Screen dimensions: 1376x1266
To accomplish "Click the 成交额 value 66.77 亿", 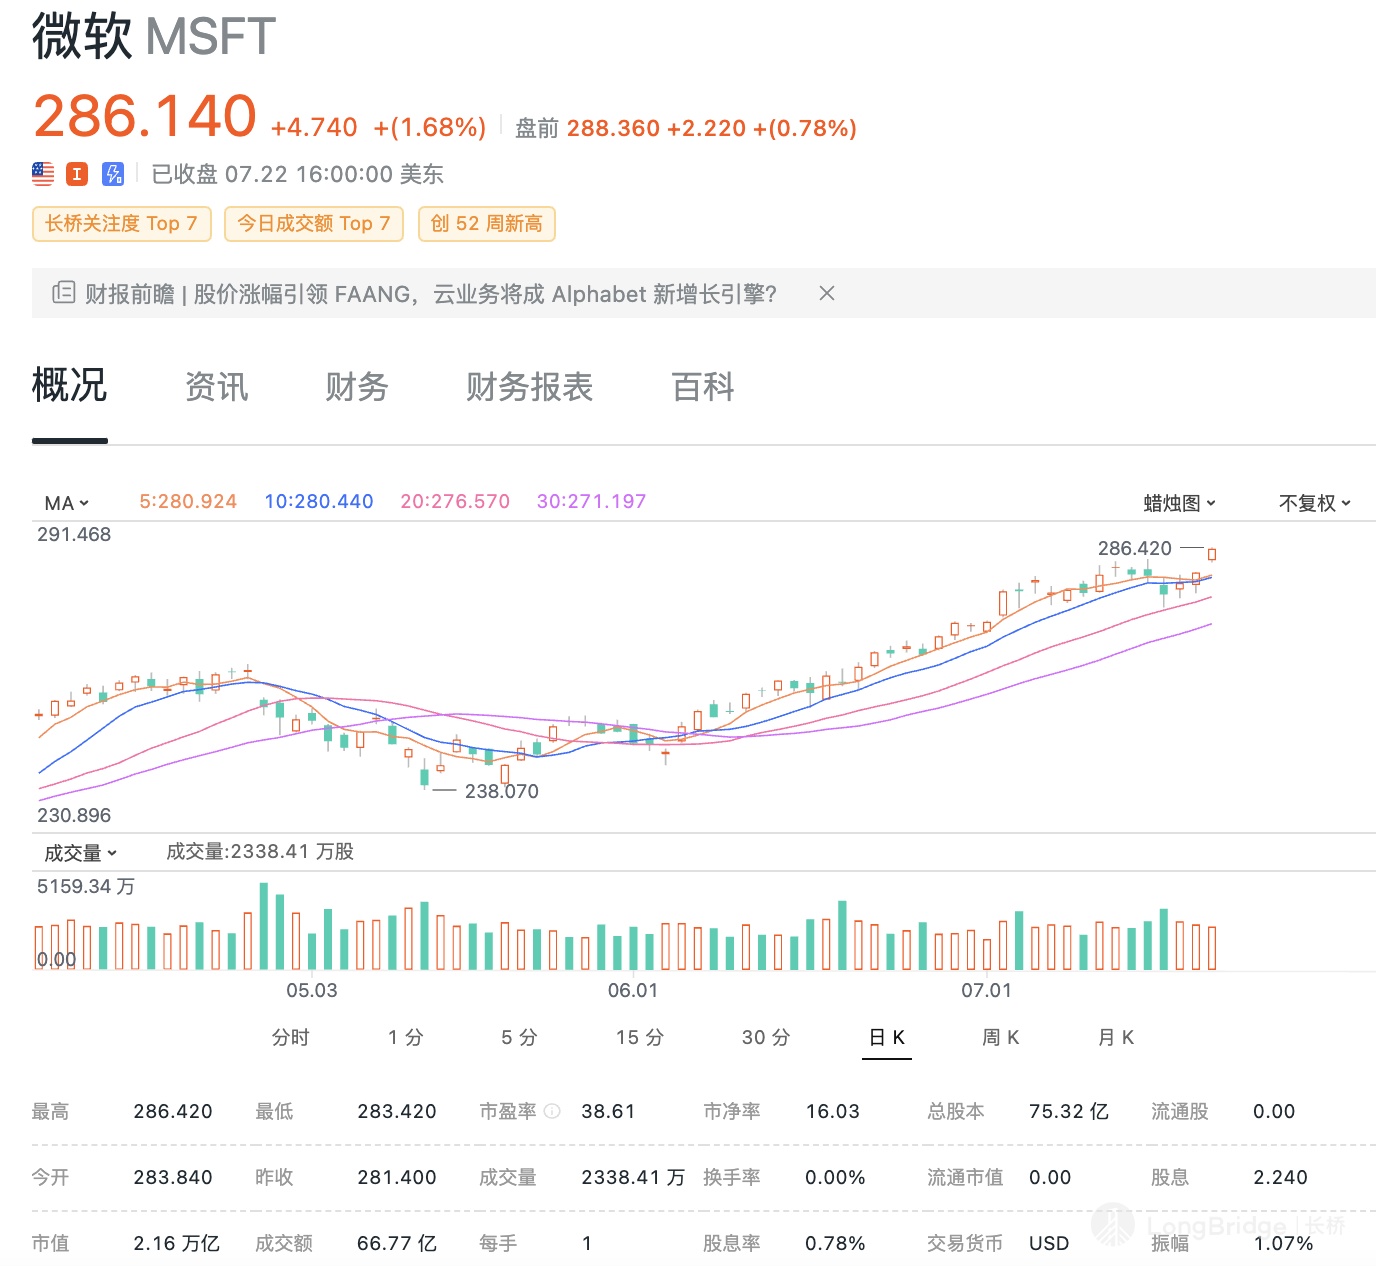I will pyautogui.click(x=397, y=1243).
